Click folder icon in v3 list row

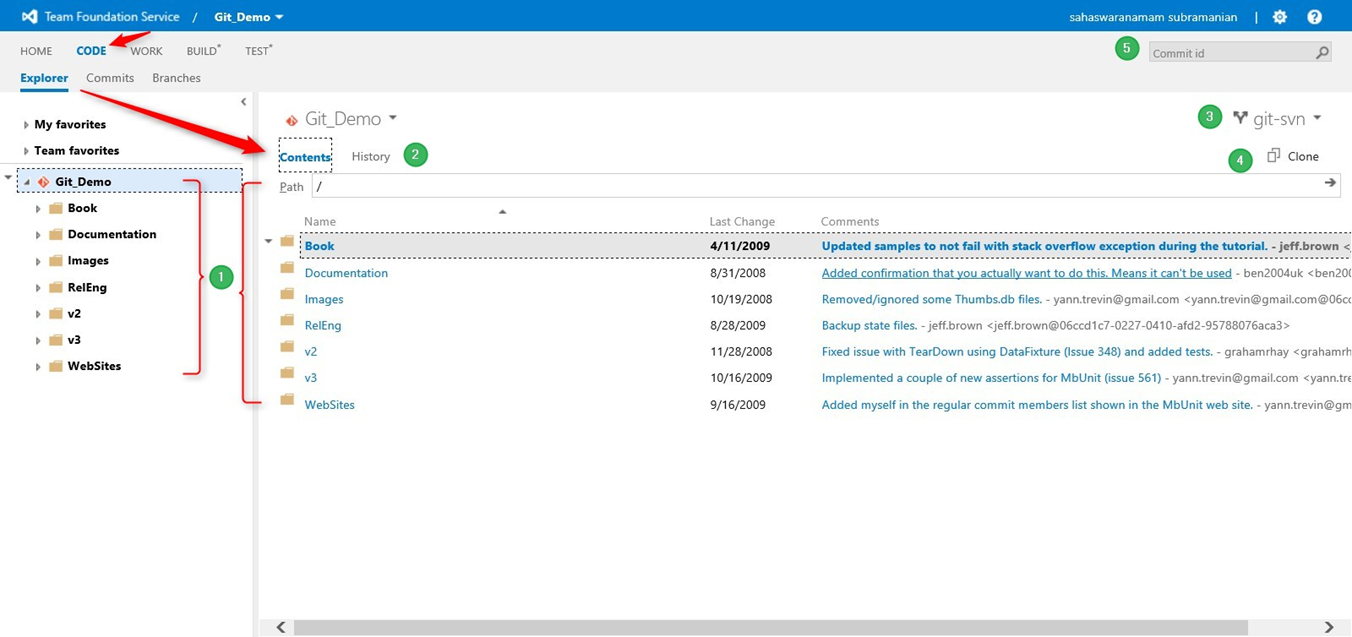[287, 373]
